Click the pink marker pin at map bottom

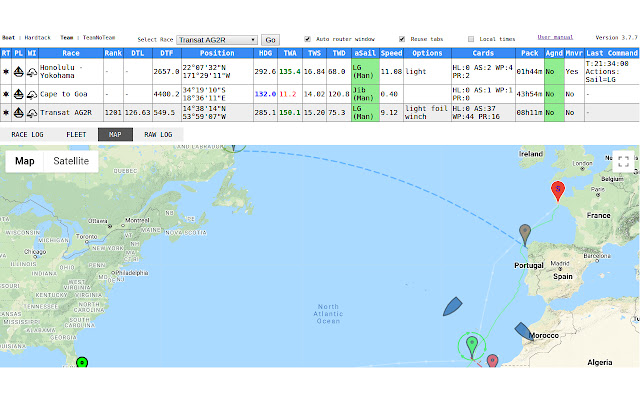(x=493, y=360)
